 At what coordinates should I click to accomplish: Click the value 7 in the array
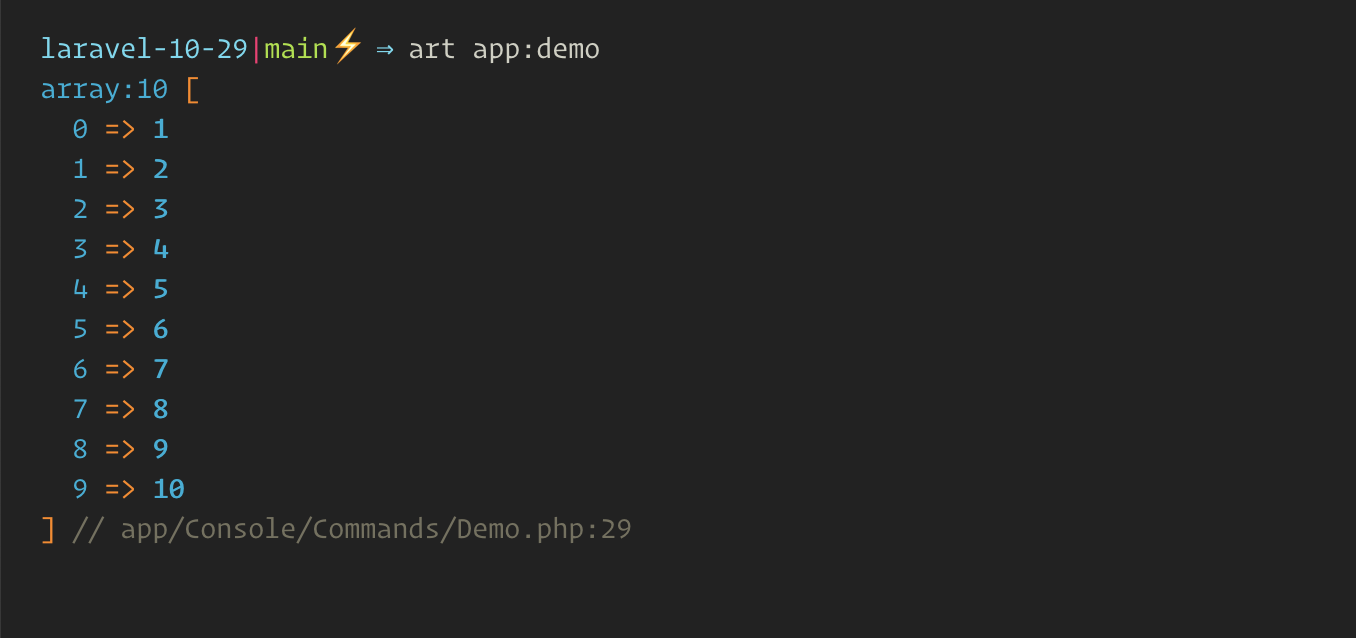click(161, 369)
